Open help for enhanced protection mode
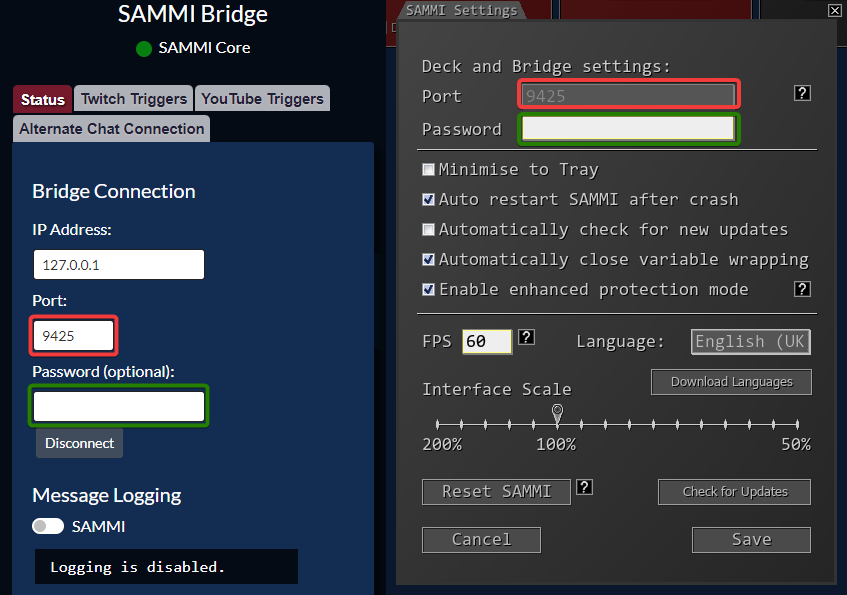Viewport: 847px width, 595px height. tap(802, 289)
